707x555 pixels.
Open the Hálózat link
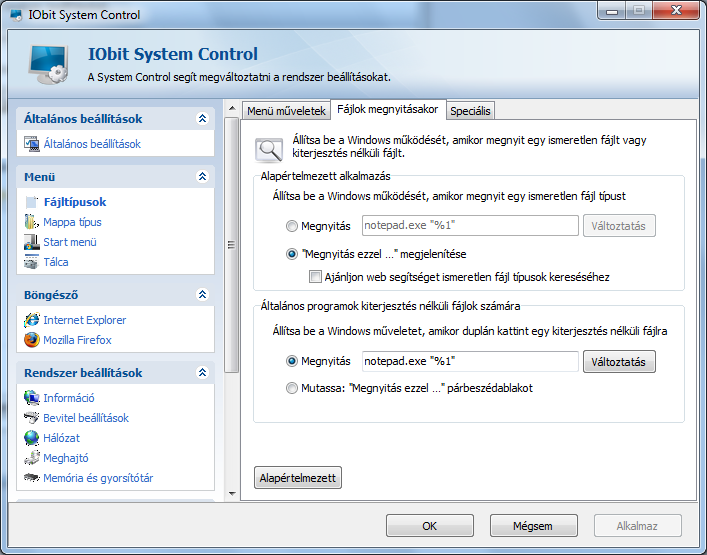click(x=61, y=438)
